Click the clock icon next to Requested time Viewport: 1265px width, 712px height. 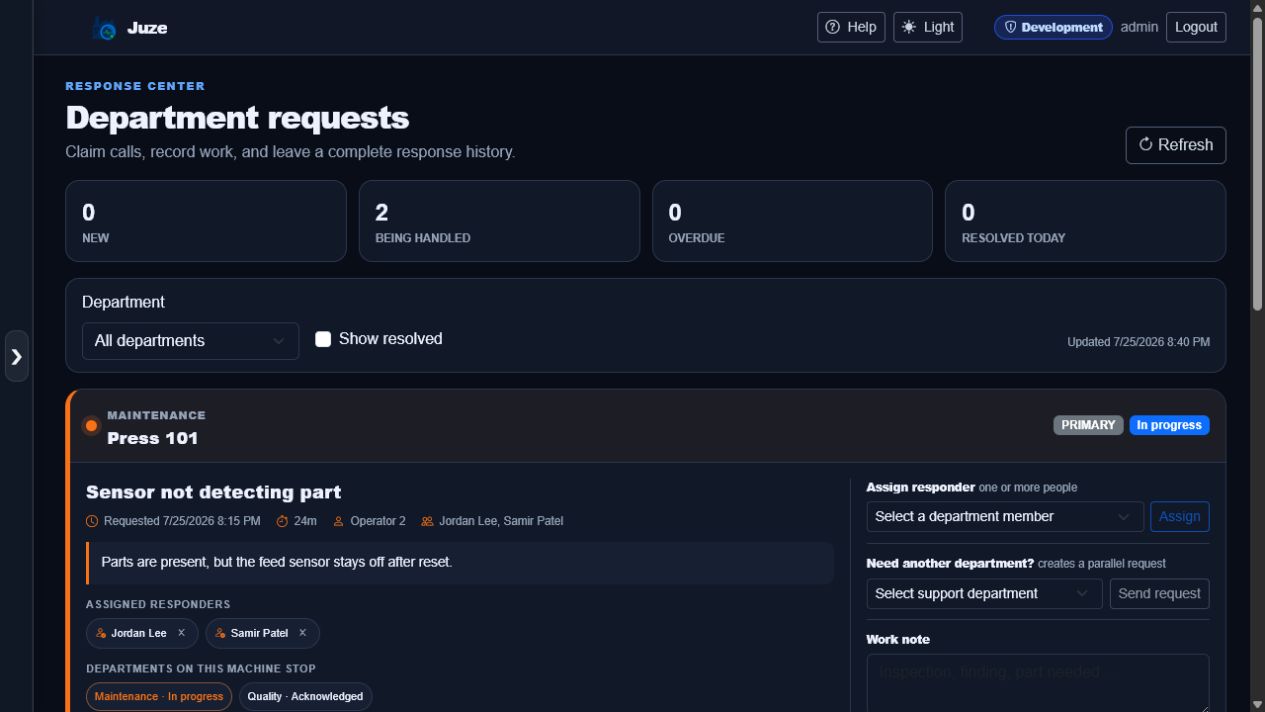coord(92,521)
